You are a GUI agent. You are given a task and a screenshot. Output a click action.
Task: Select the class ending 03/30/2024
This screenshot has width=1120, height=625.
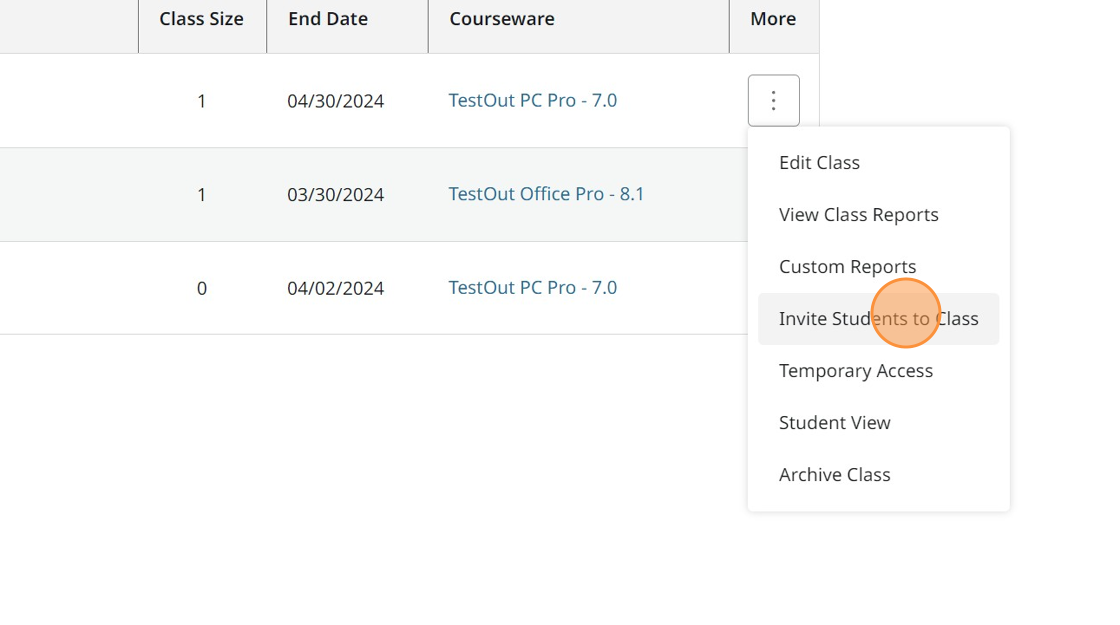(335, 194)
